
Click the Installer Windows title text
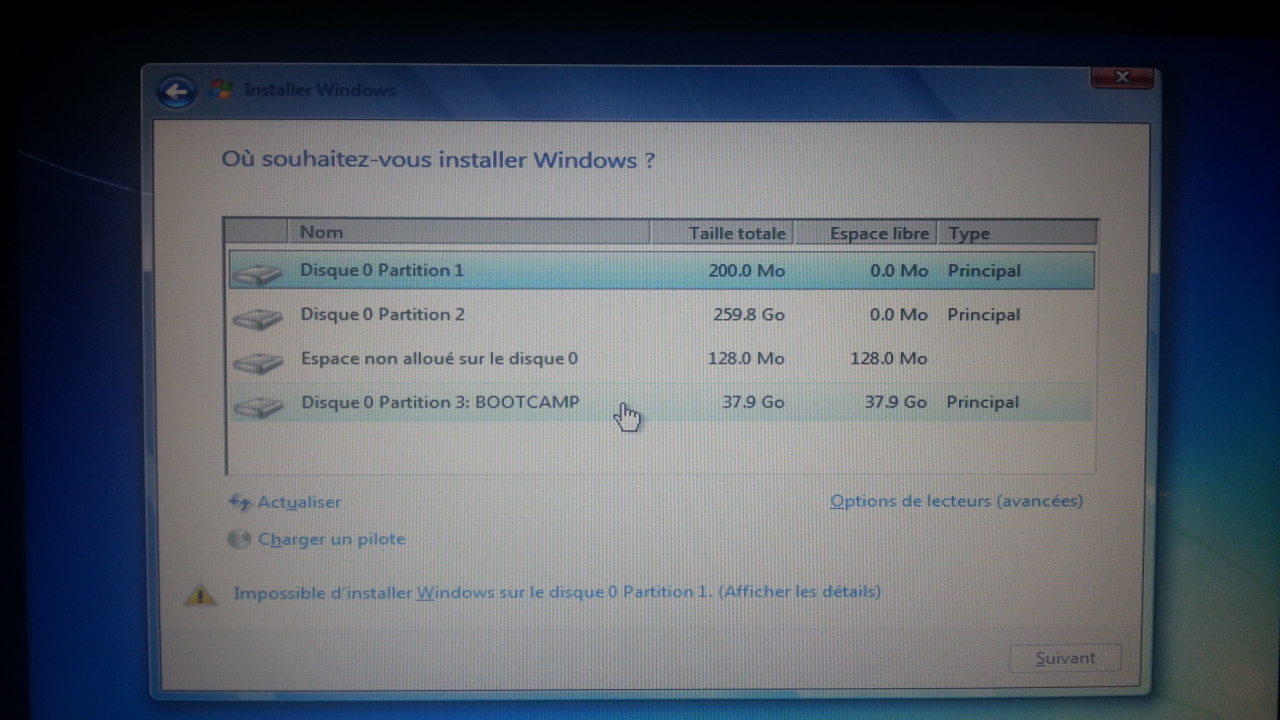(320, 90)
